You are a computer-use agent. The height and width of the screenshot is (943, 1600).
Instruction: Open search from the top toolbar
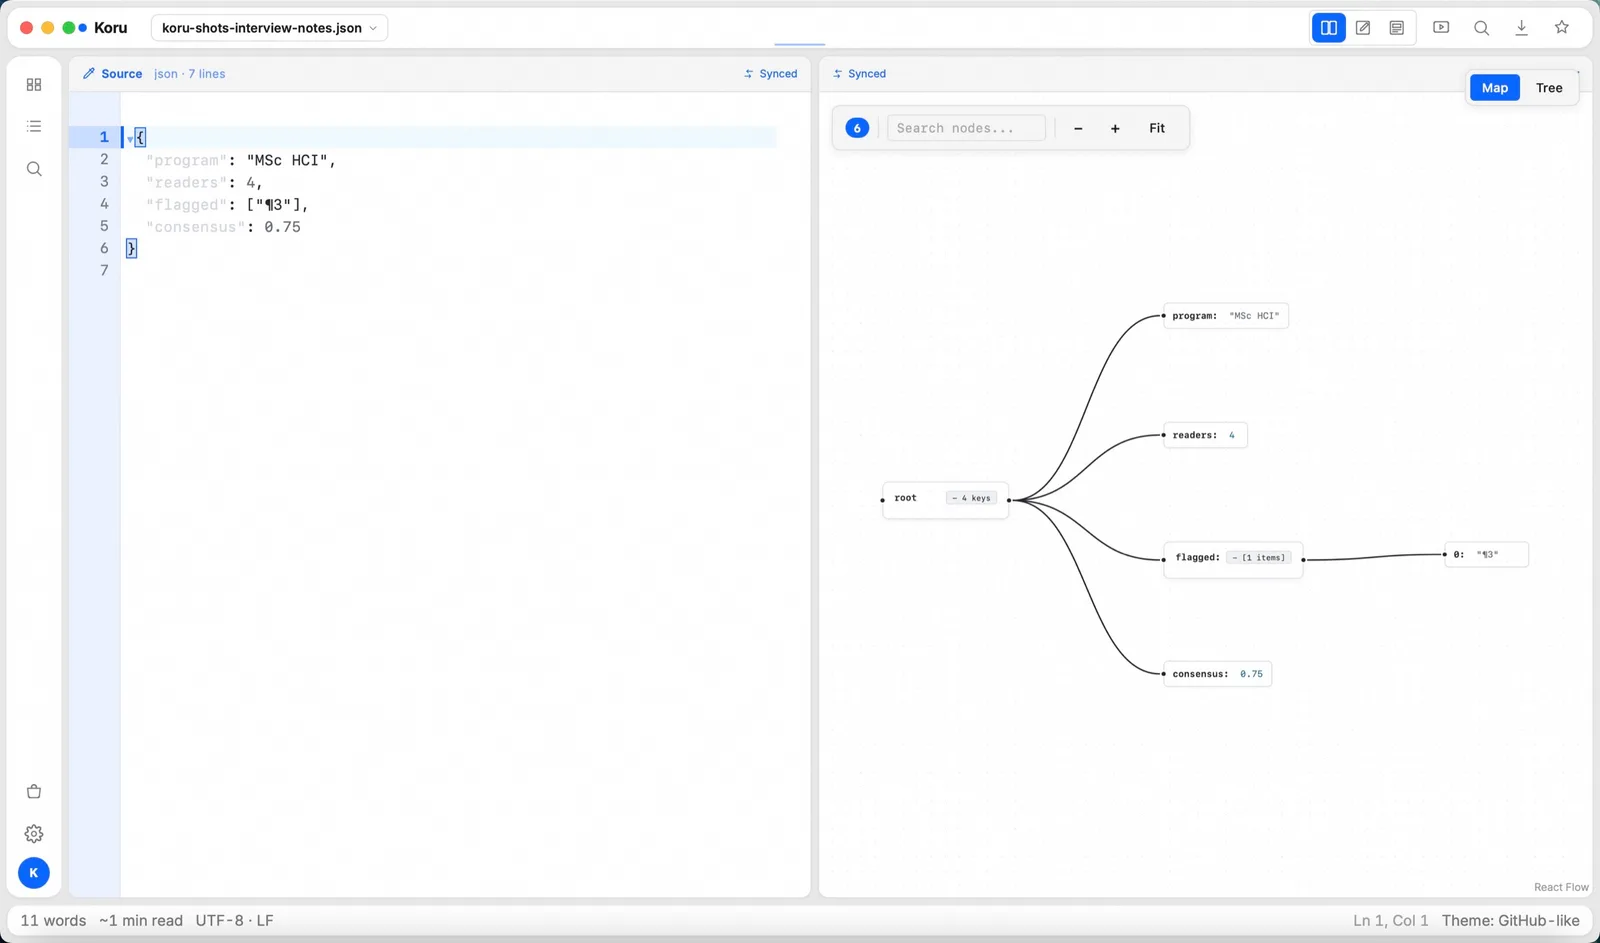tap(1481, 28)
